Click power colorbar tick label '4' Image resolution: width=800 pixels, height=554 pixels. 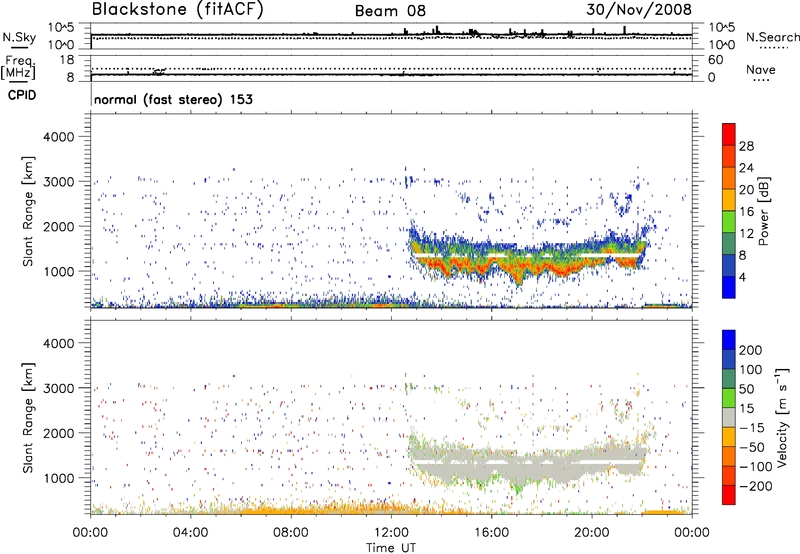(x=743, y=277)
